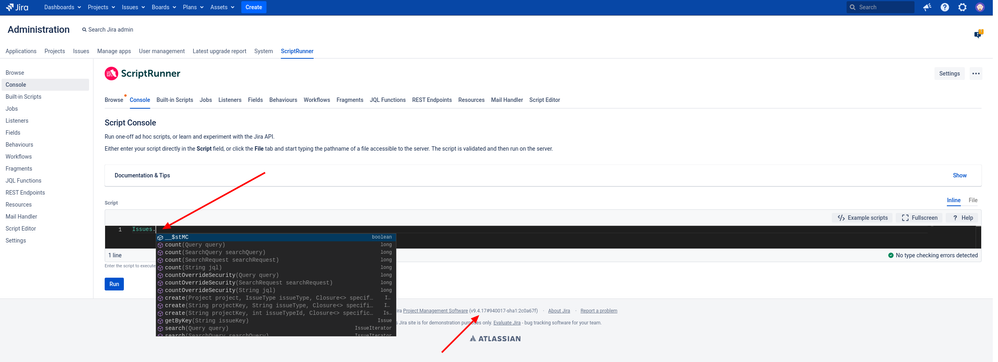Choose countOverrideSecurity(String jql) suggestion
998x362 pixels.
click(x=276, y=290)
